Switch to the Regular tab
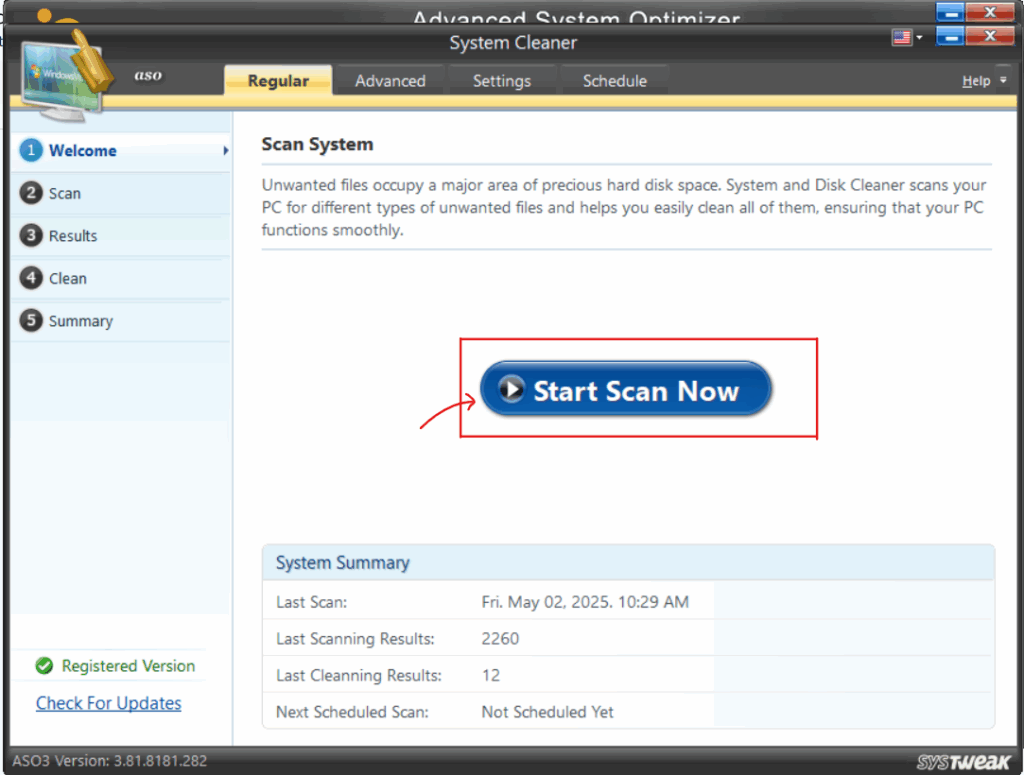1024x775 pixels. tap(278, 80)
